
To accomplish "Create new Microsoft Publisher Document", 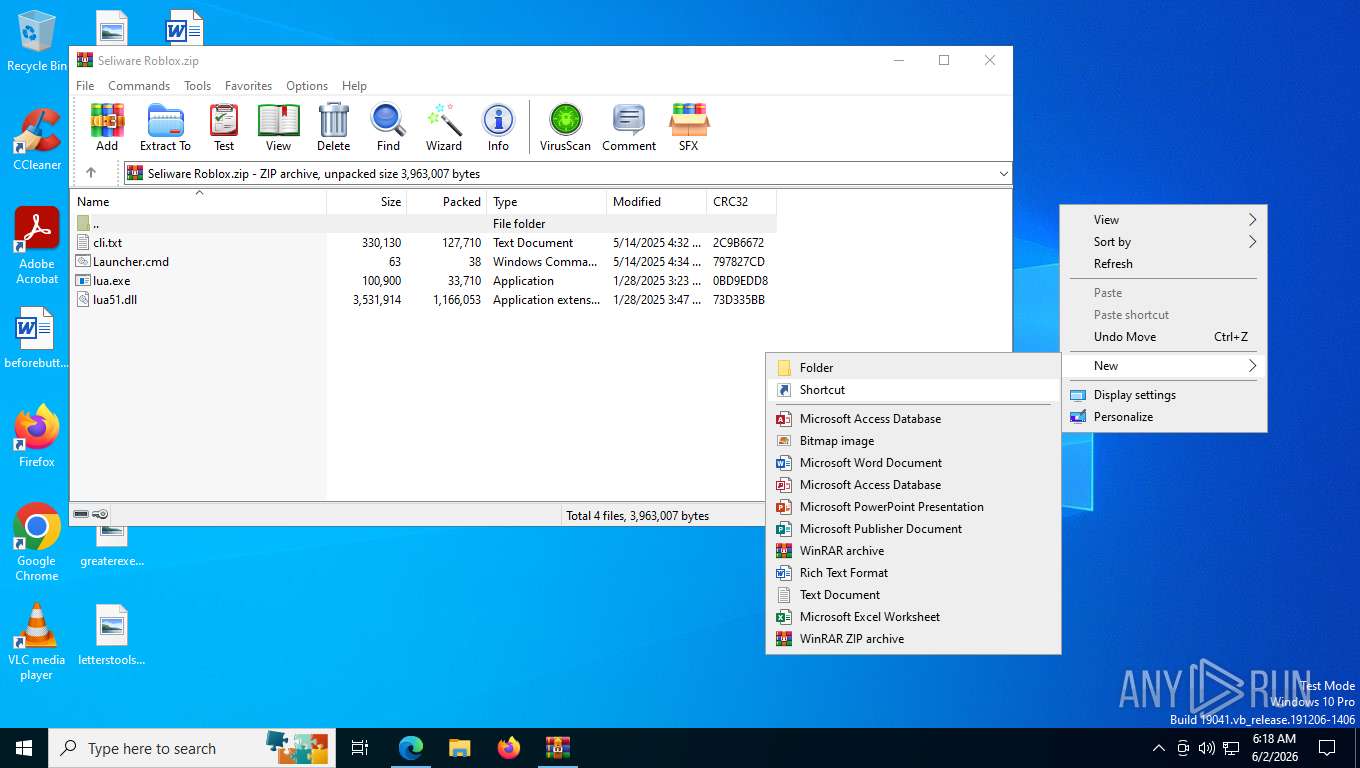I will (913, 529).
